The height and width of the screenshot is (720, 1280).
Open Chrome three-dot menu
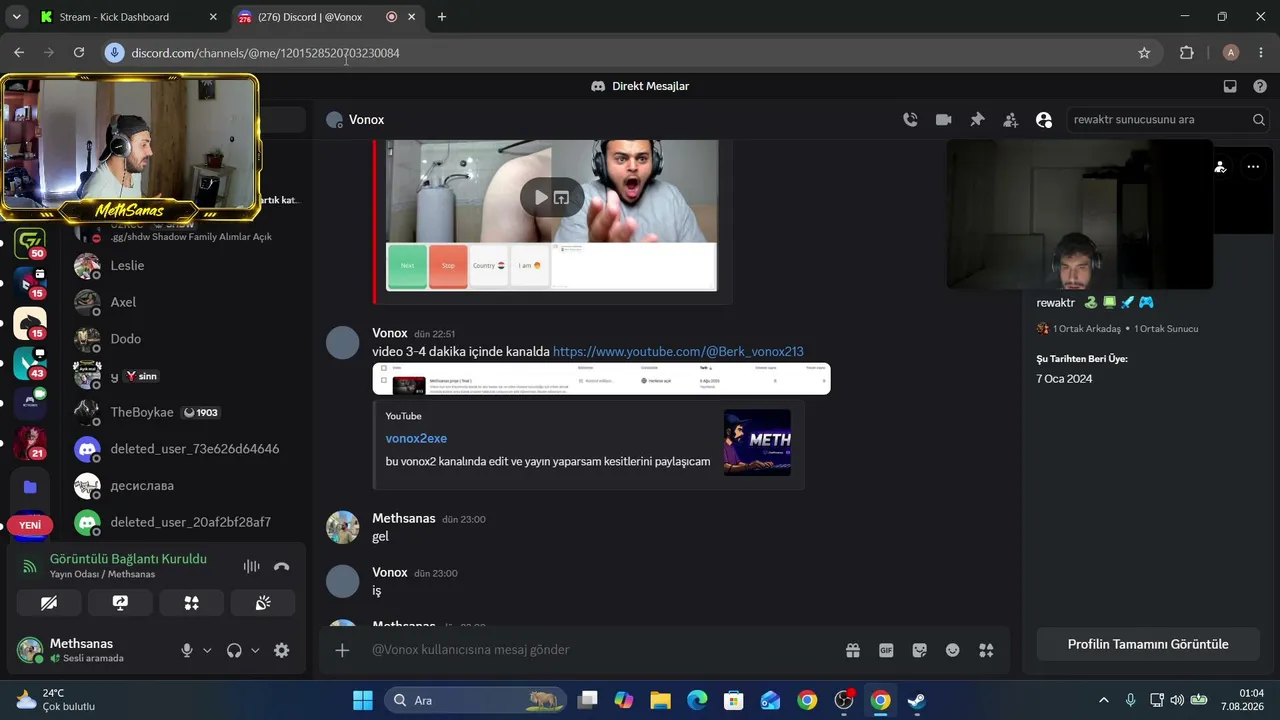click(x=1260, y=53)
